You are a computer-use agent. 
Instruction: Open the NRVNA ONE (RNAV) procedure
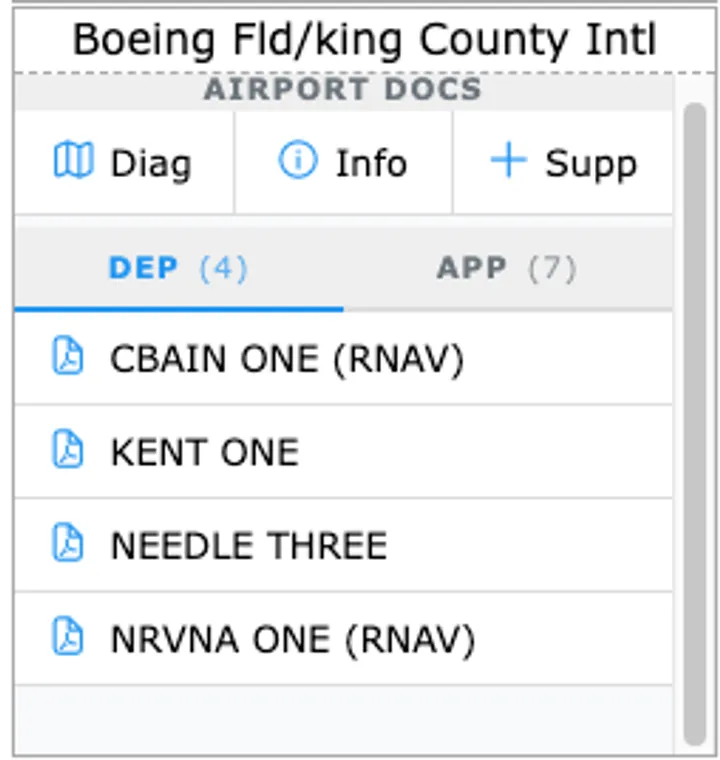click(292, 639)
